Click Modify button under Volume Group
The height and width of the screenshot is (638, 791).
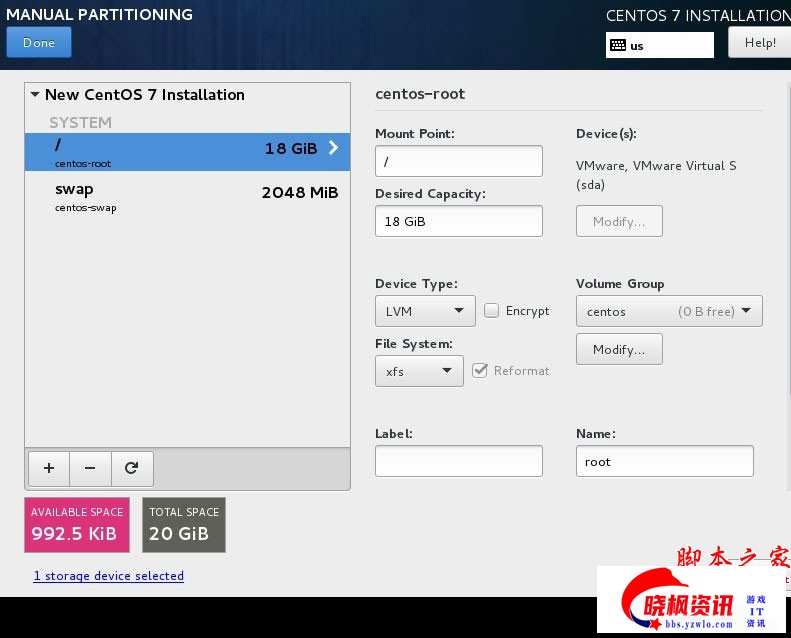(619, 349)
